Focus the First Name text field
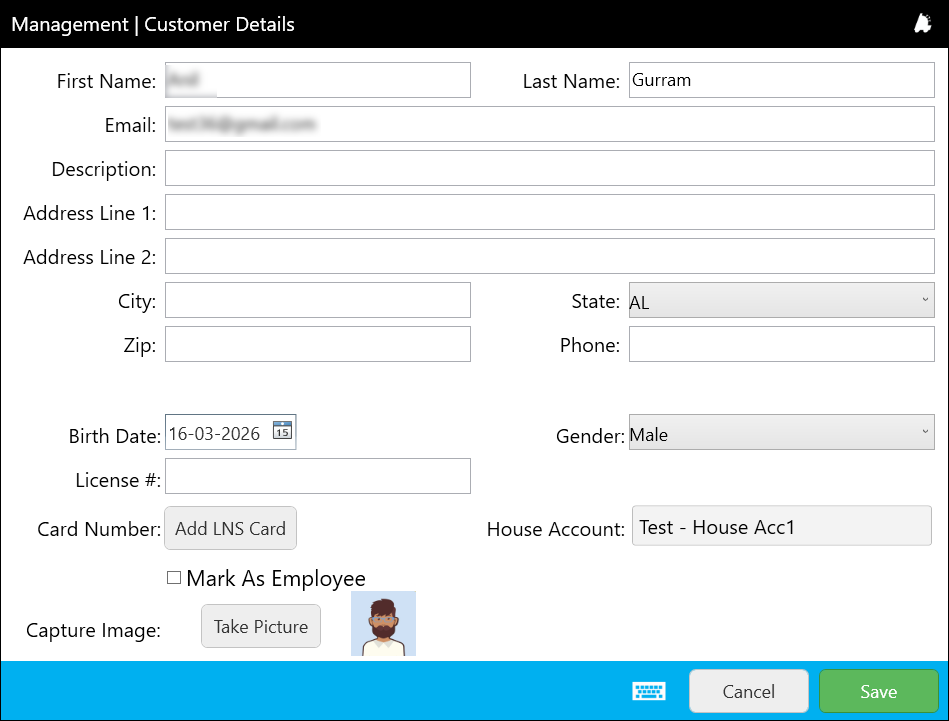 317,80
